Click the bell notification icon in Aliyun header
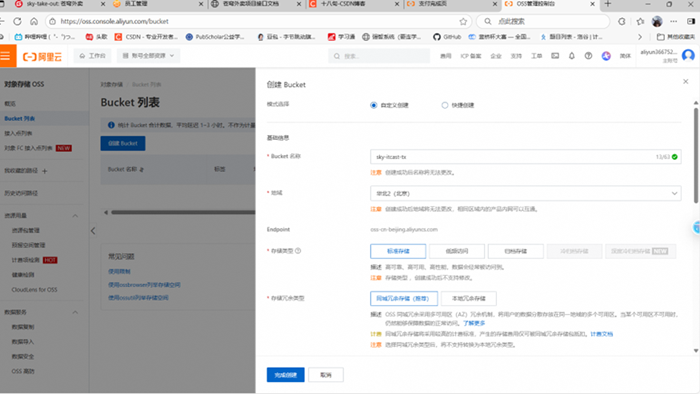 571,56
